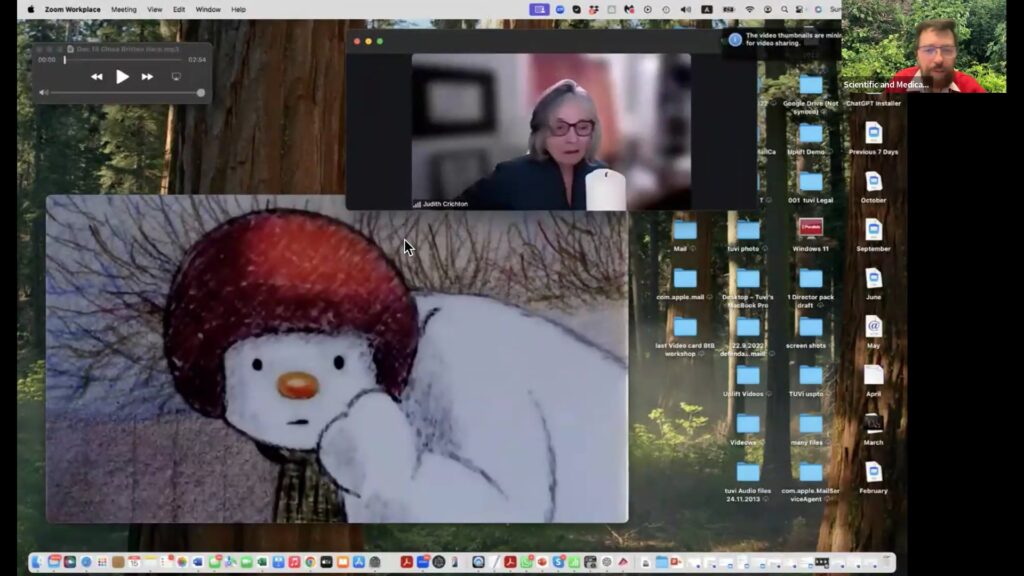Select the last Video card BtB workshop folder
Image resolution: width=1024 pixels, height=576 pixels.
tap(684, 336)
